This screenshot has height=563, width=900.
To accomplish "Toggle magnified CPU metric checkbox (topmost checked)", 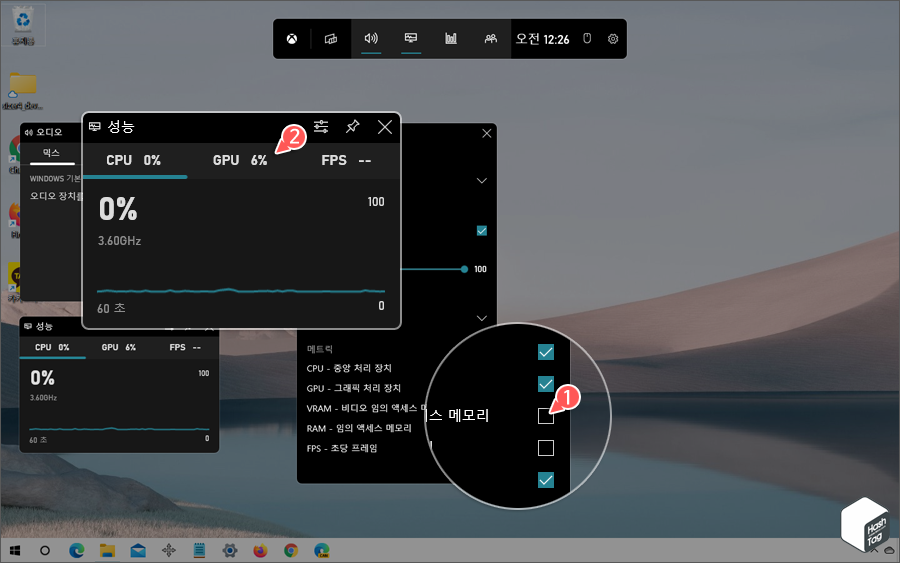I will click(x=546, y=352).
